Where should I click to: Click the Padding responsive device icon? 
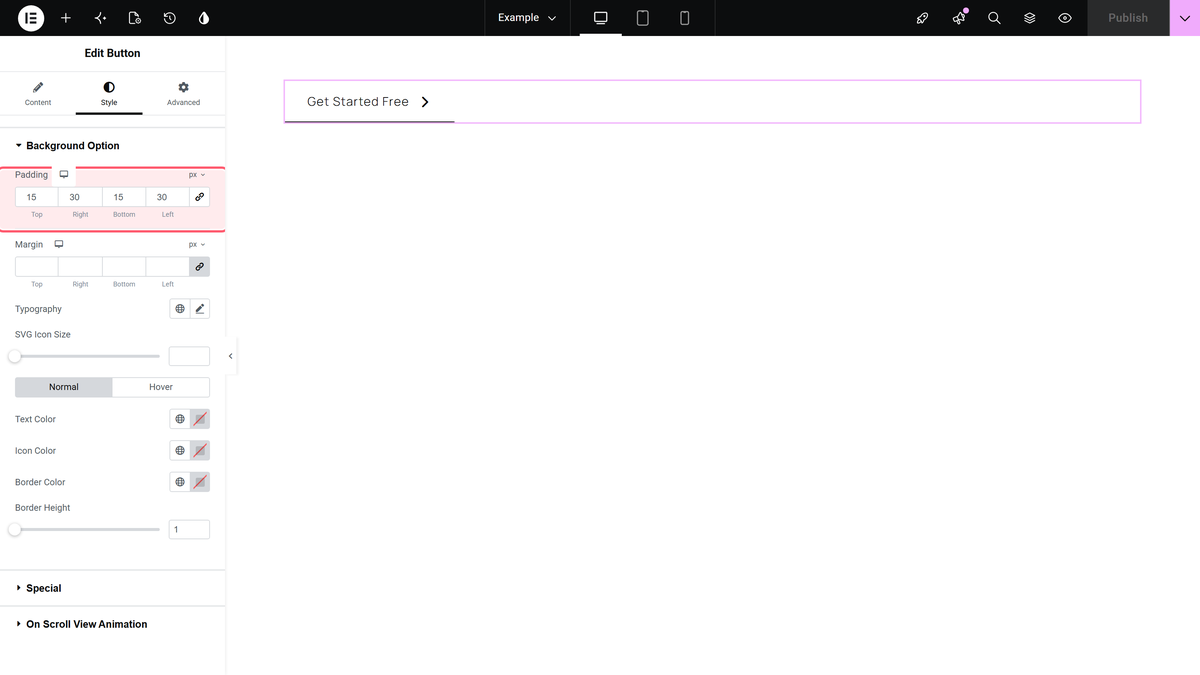(64, 174)
